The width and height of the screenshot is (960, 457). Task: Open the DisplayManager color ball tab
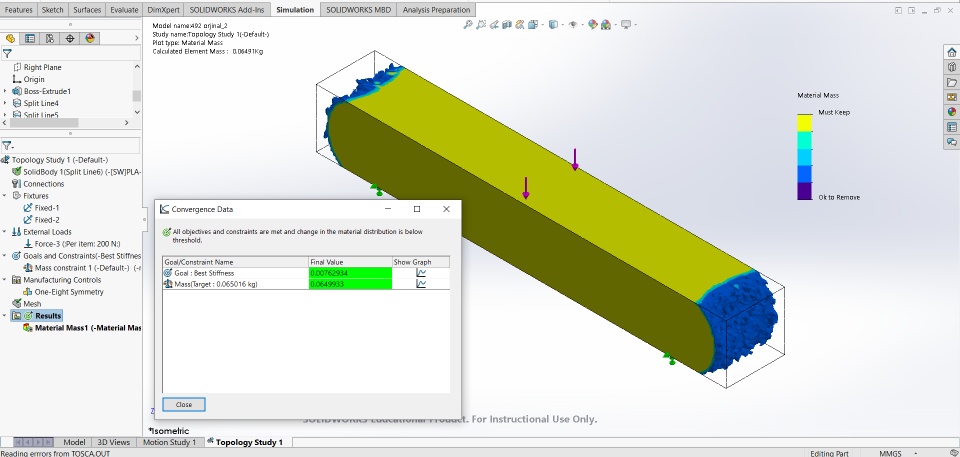coord(90,38)
